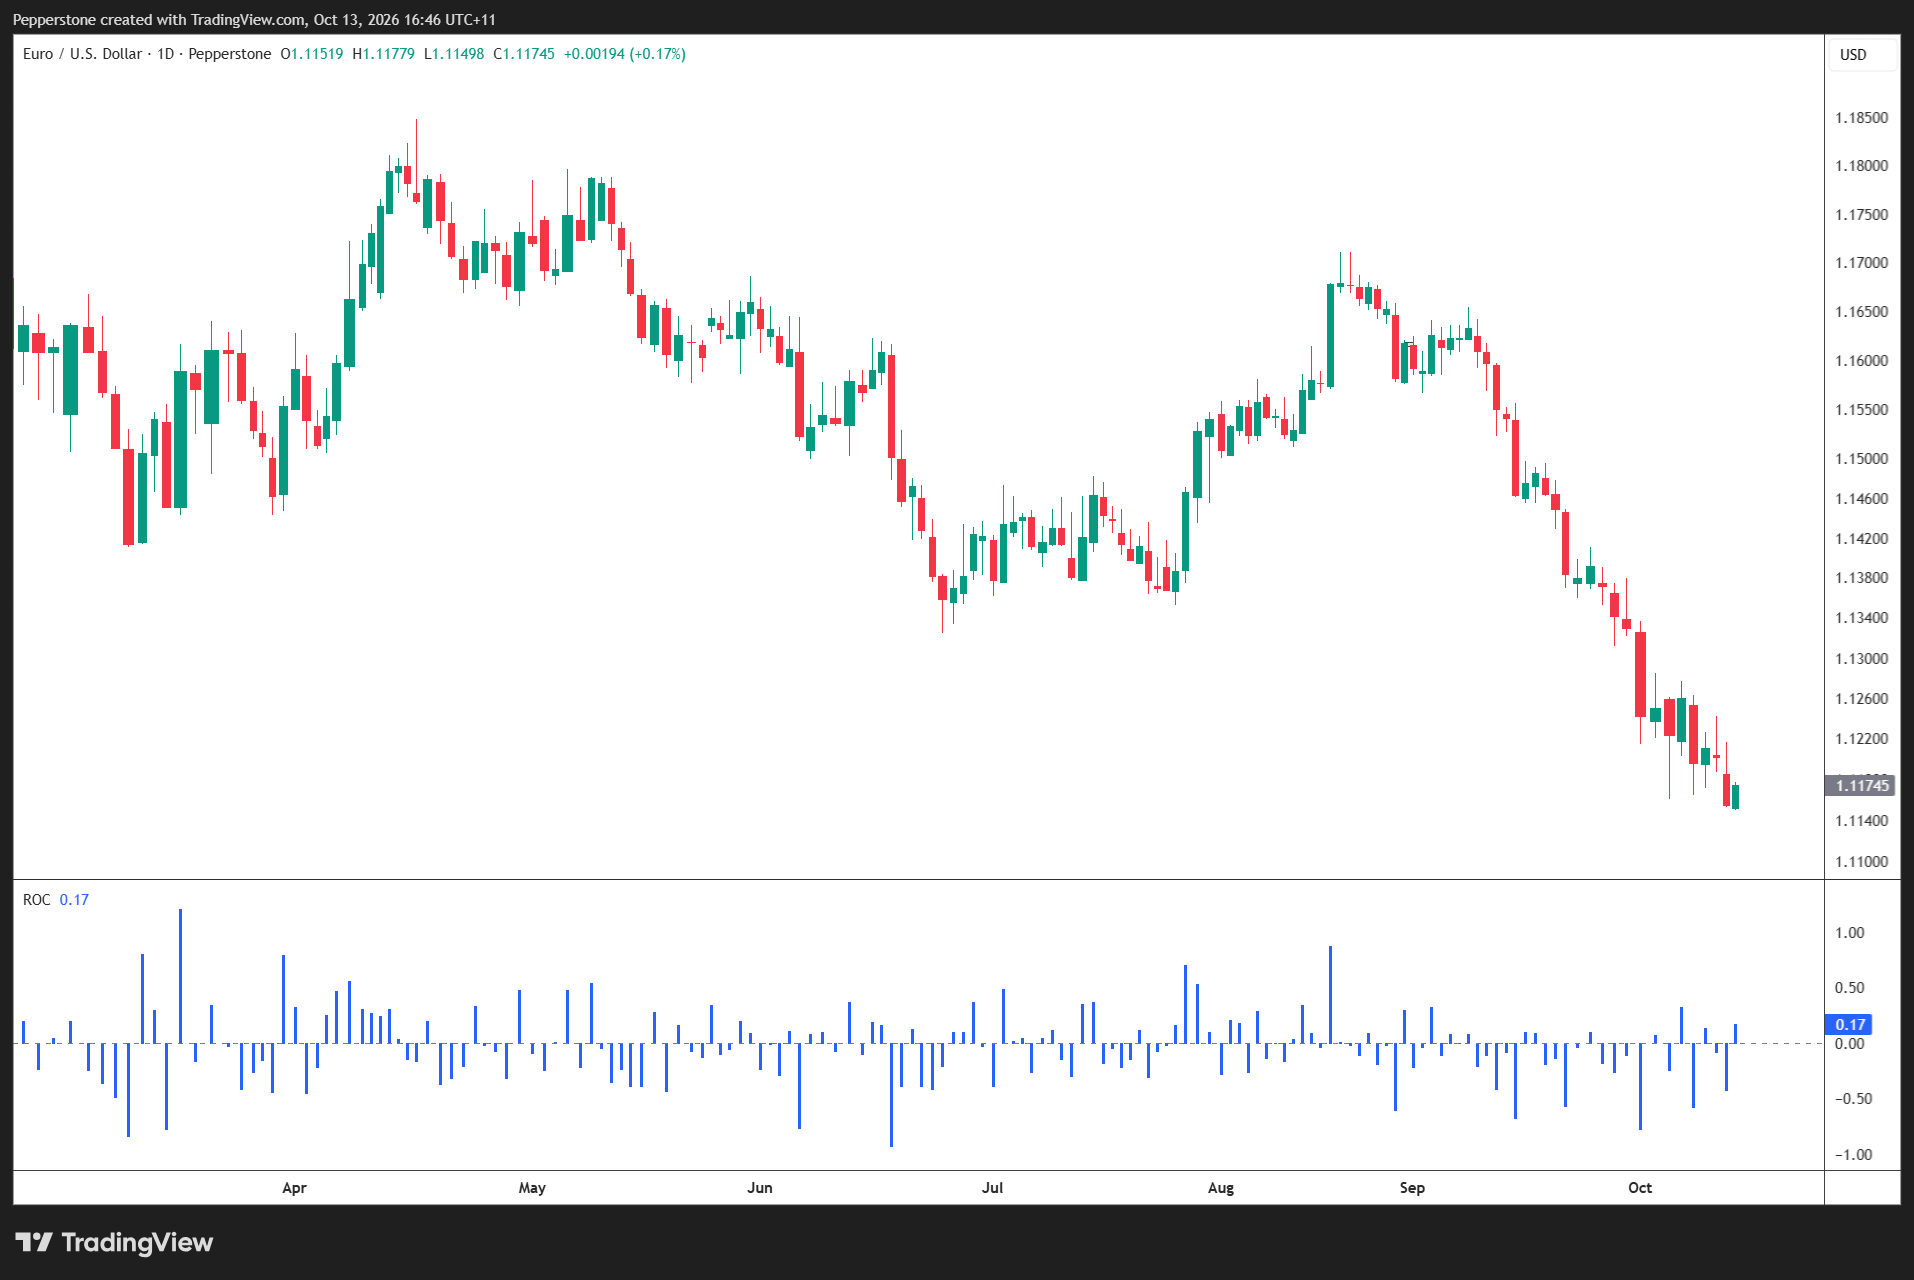Click the Jul label on time axis
This screenshot has width=1914, height=1280.
992,1188
